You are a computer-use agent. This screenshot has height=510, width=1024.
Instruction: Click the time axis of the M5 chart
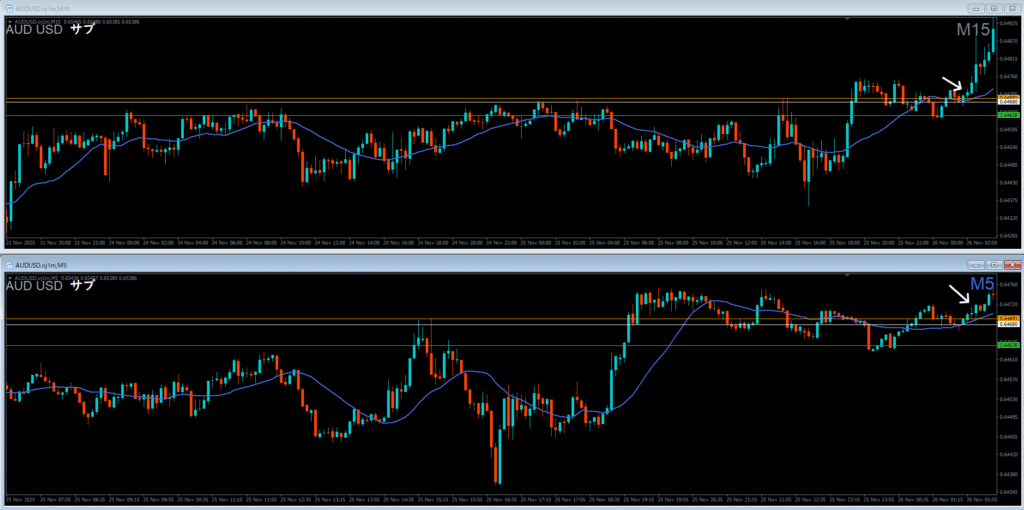coord(500,498)
